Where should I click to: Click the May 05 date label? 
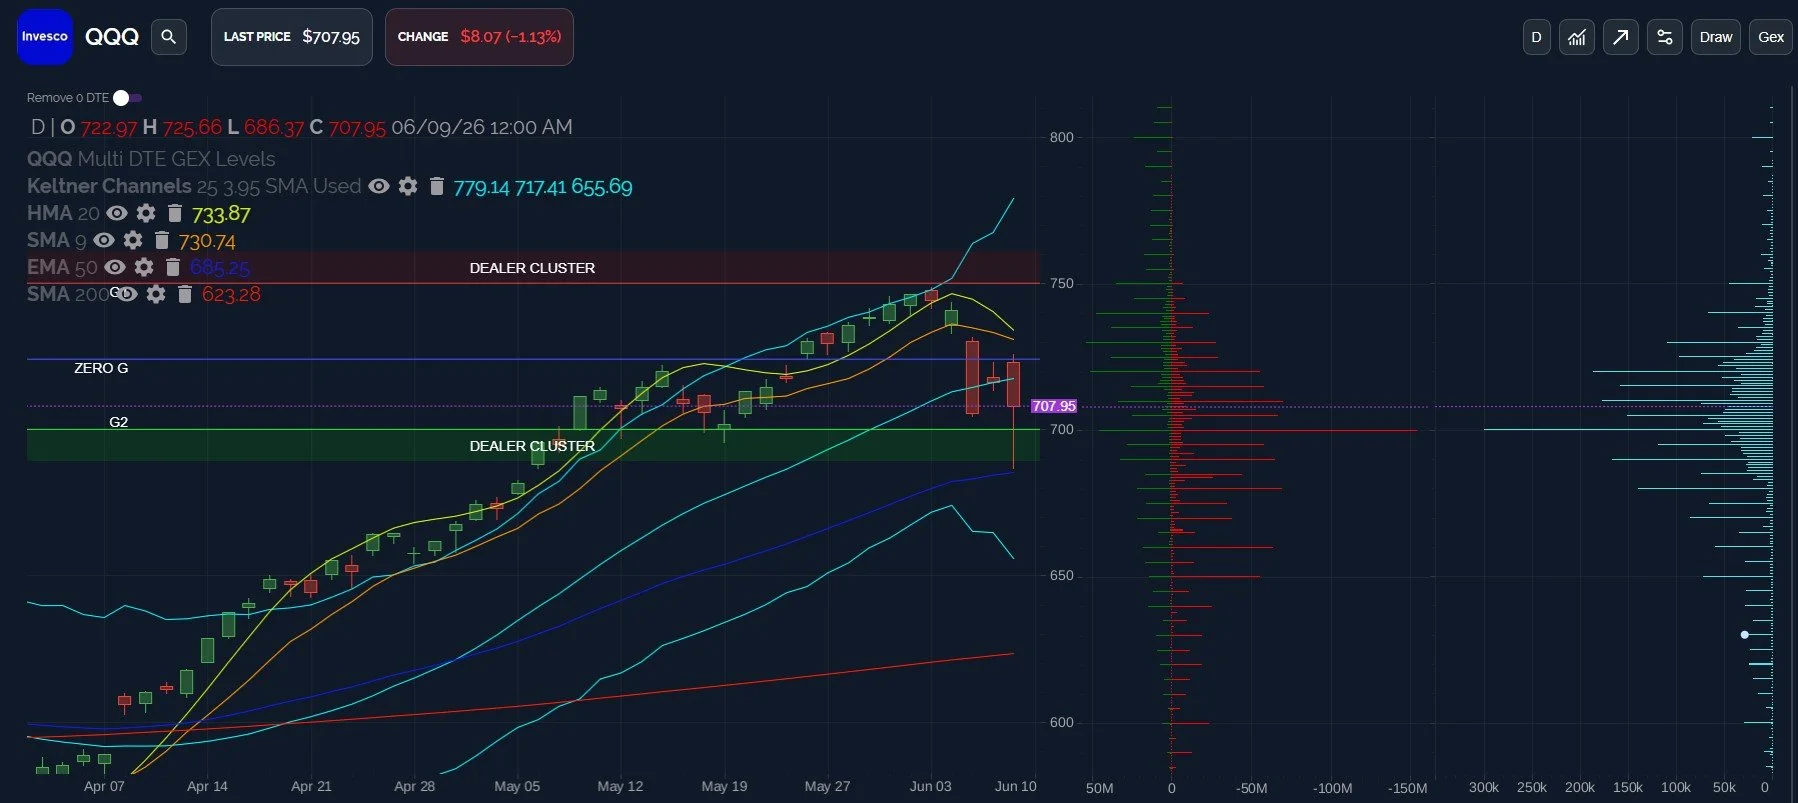517,786
